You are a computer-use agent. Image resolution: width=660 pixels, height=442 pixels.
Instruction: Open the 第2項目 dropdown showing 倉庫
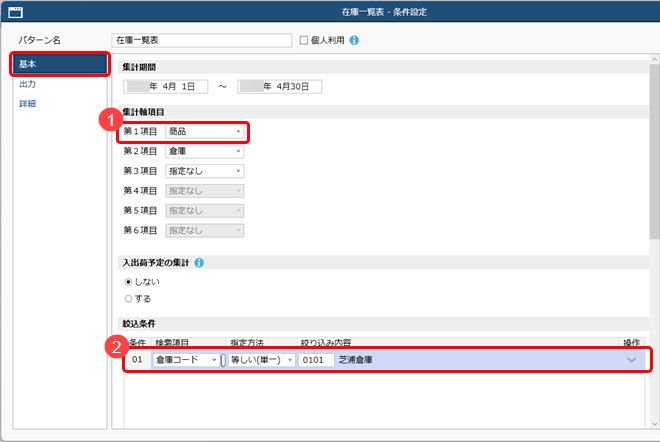(205, 152)
